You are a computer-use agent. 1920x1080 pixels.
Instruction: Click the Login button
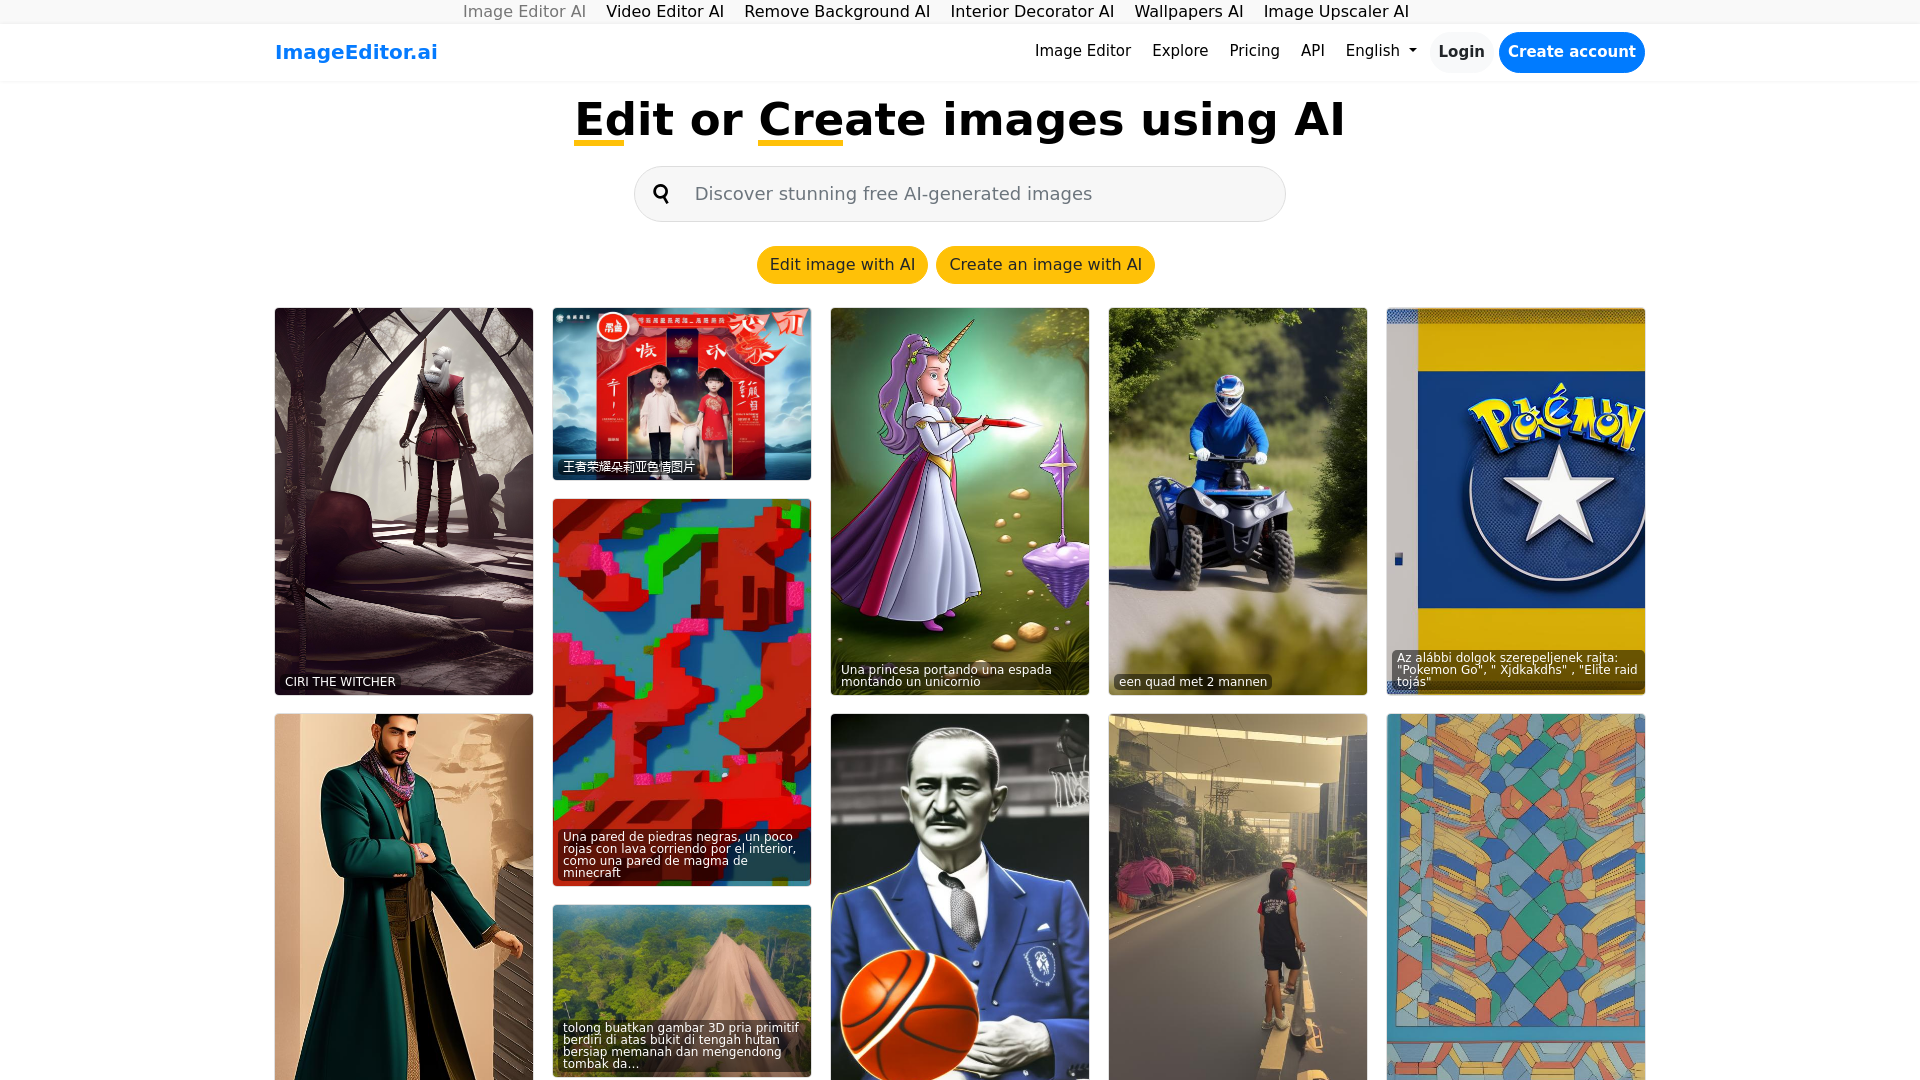tap(1461, 52)
